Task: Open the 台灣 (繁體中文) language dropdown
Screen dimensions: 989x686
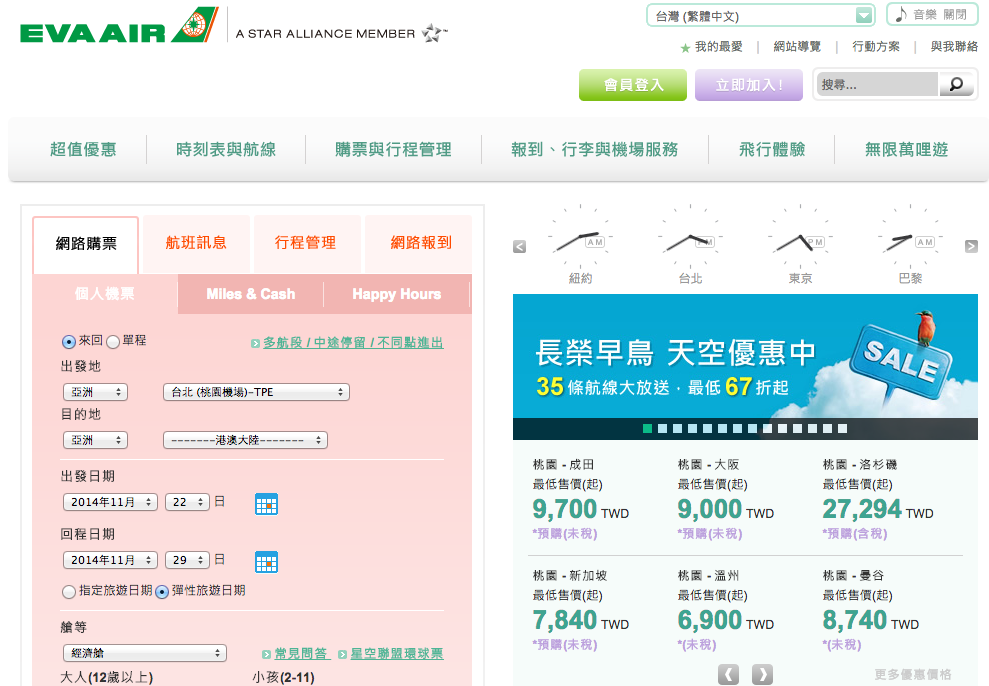Action: [x=761, y=16]
